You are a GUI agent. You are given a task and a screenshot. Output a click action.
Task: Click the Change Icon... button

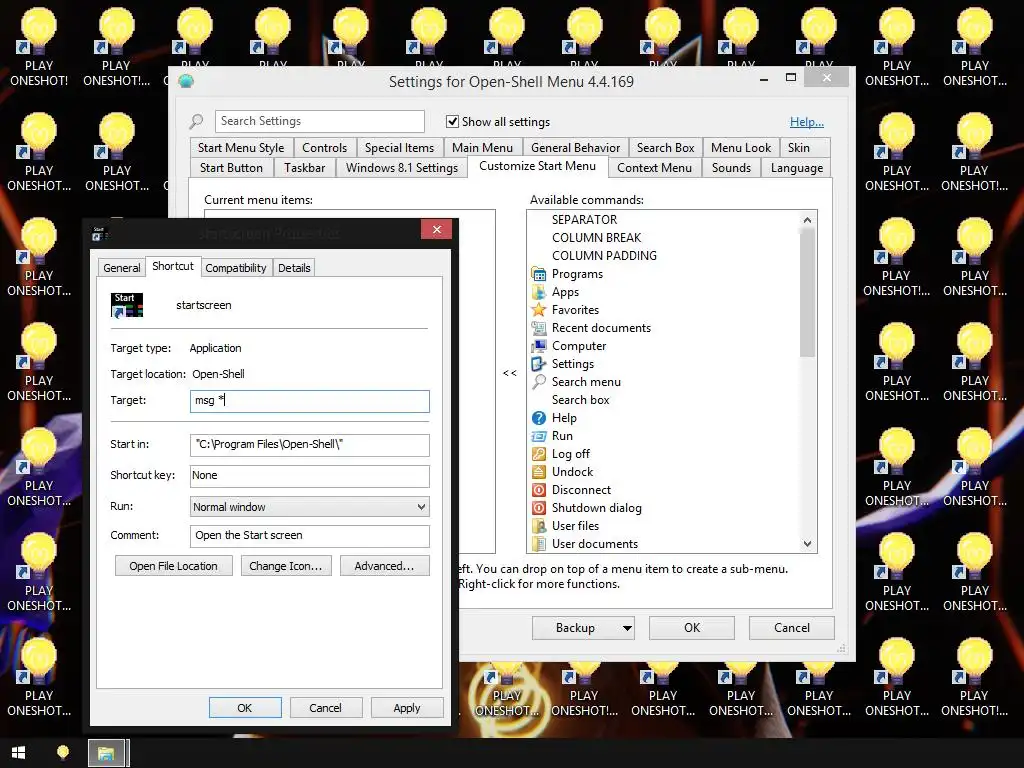286,566
